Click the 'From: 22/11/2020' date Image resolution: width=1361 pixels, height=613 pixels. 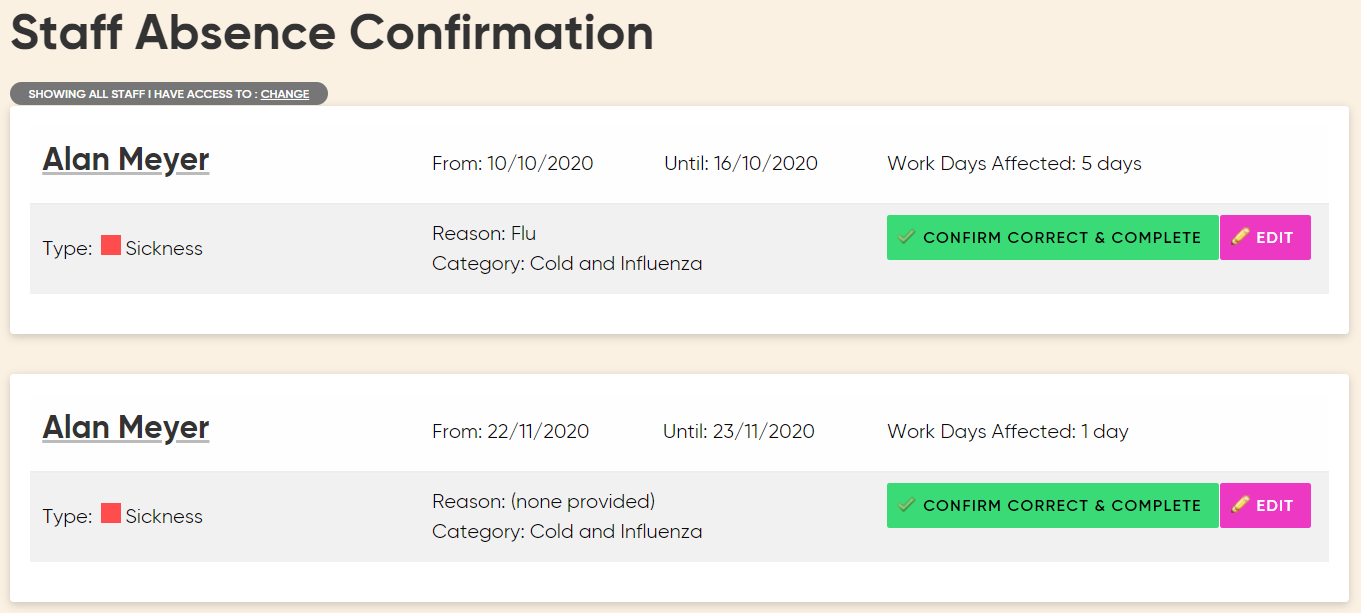pos(510,431)
